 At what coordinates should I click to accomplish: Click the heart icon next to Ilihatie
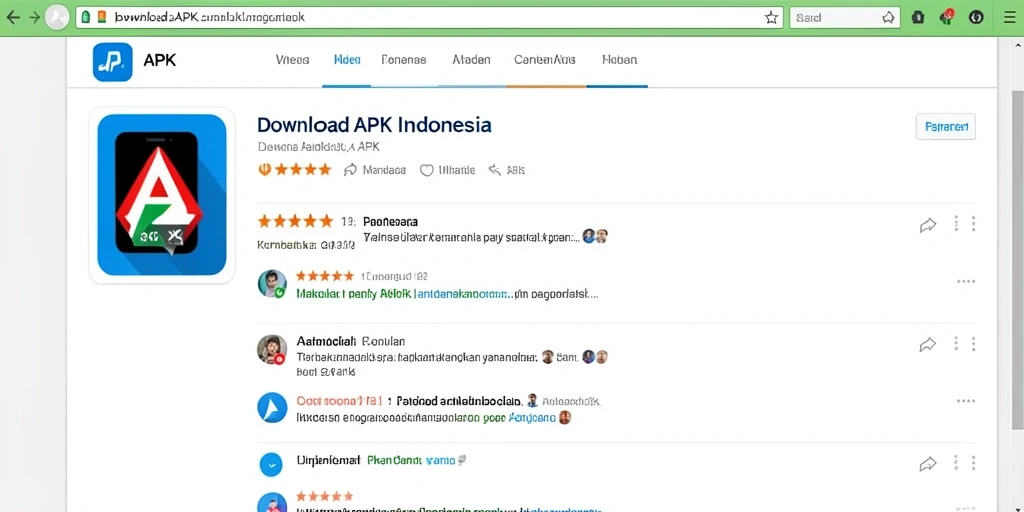click(x=426, y=170)
